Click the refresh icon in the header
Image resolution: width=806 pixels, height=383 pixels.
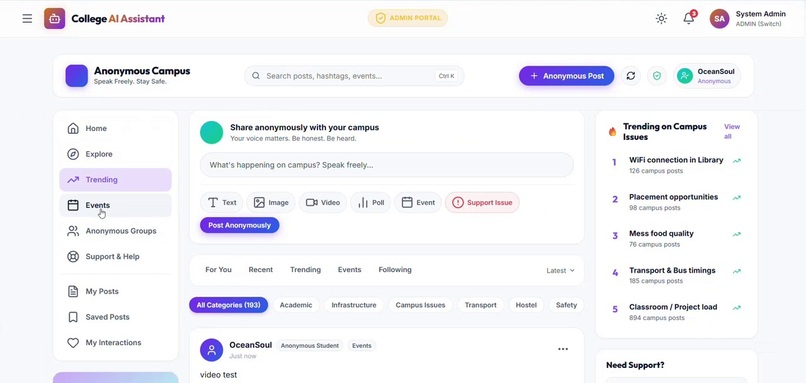pyautogui.click(x=631, y=76)
